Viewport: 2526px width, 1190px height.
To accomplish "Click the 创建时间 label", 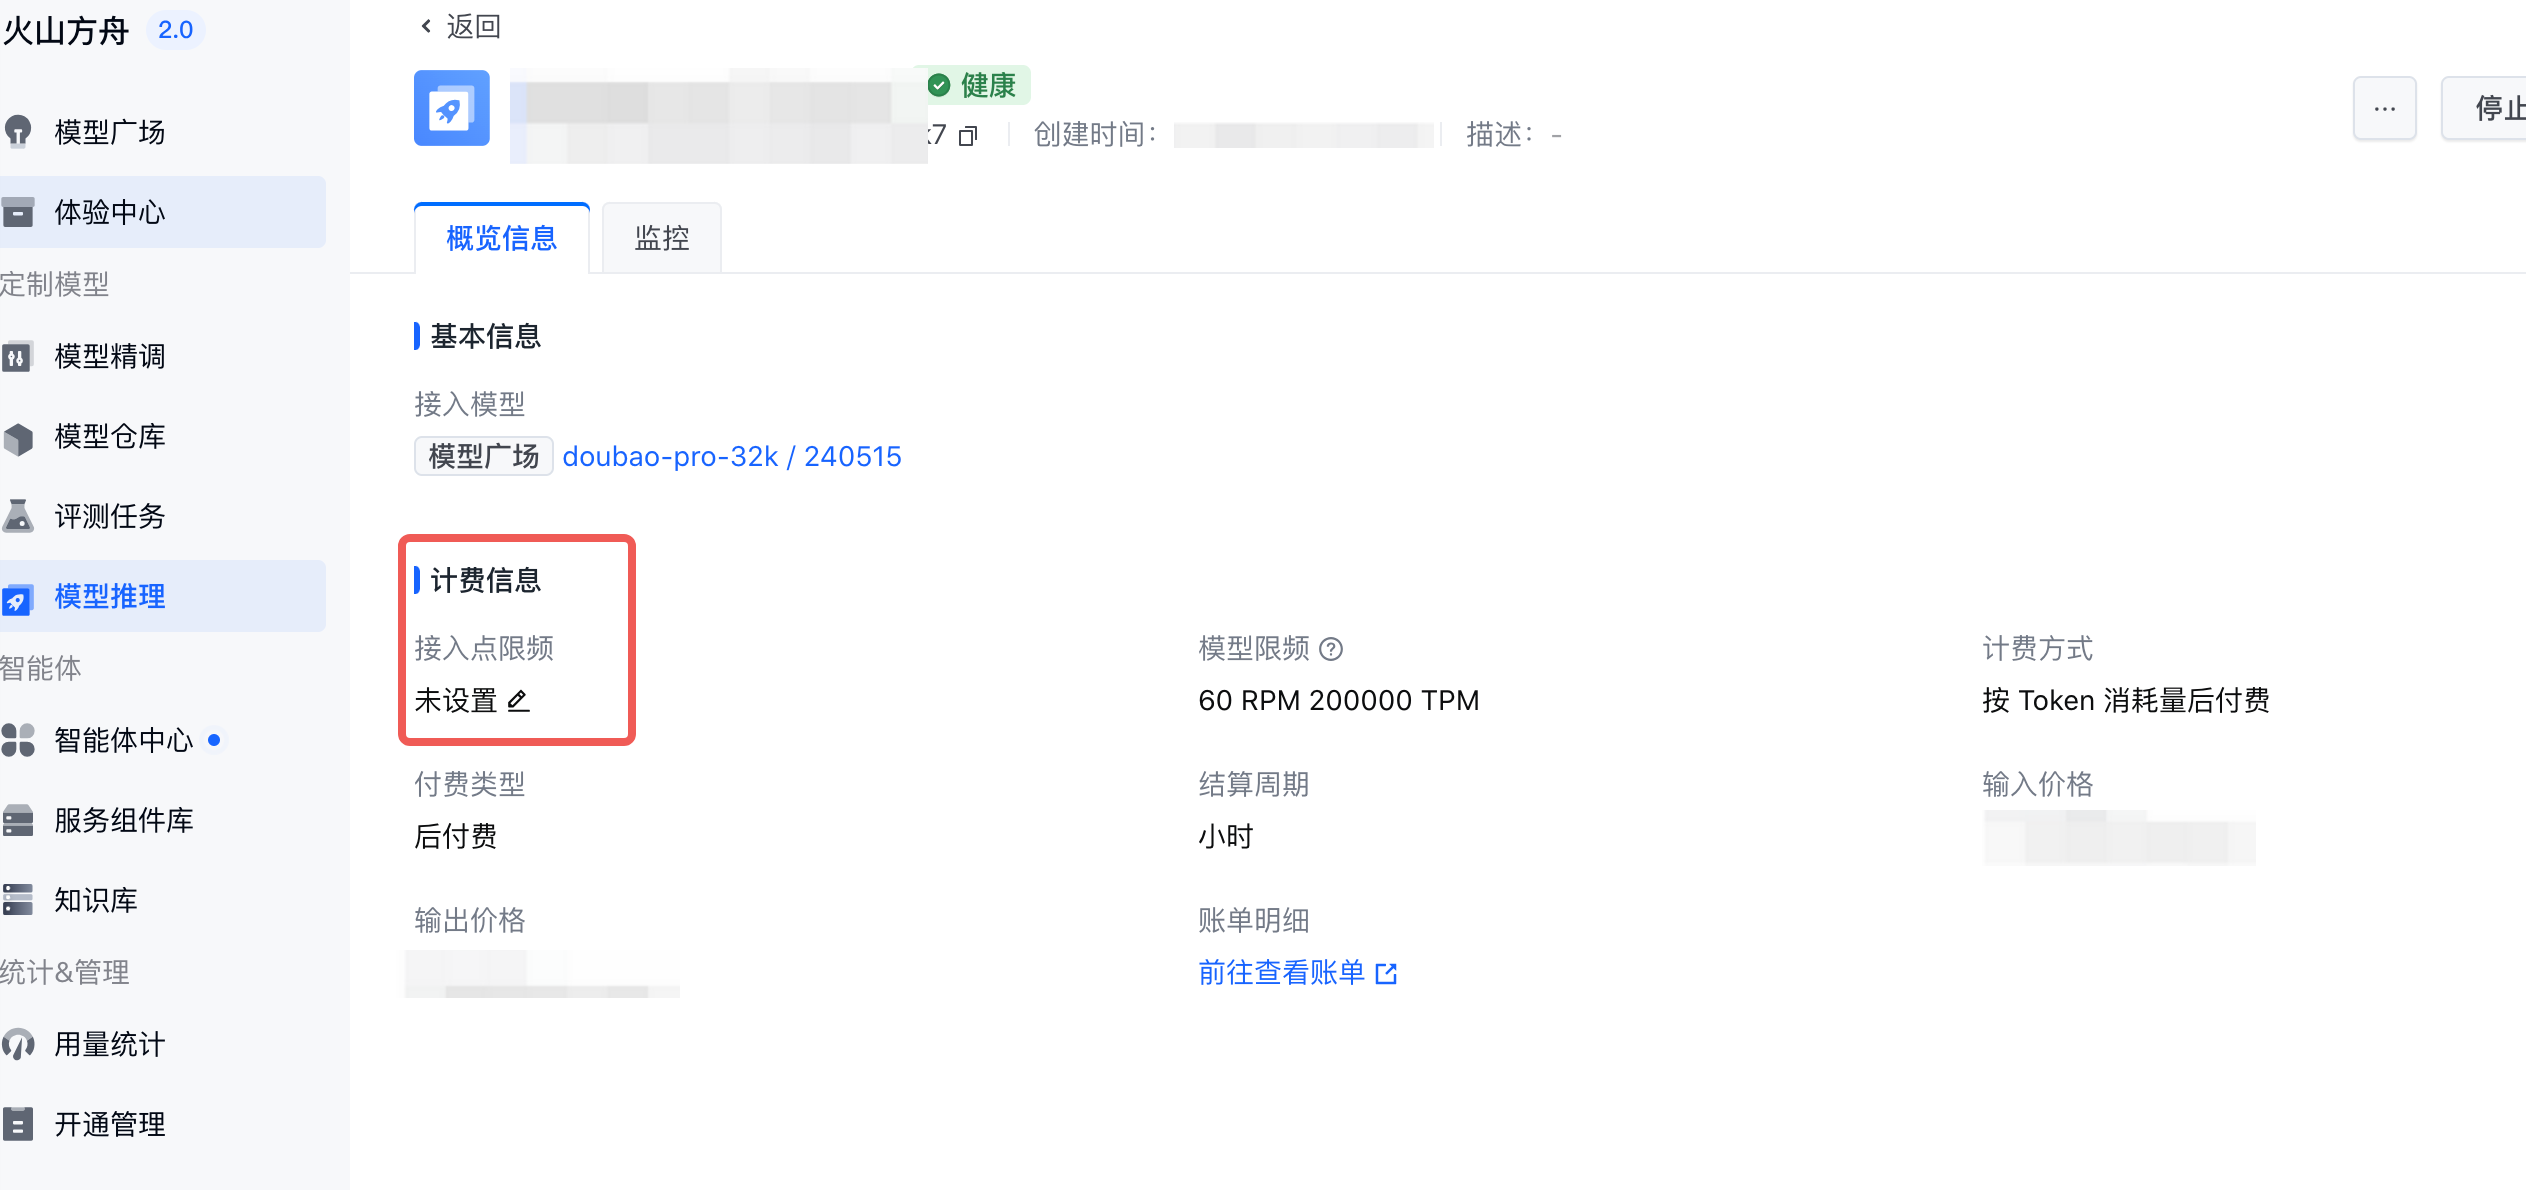I will click(1095, 135).
